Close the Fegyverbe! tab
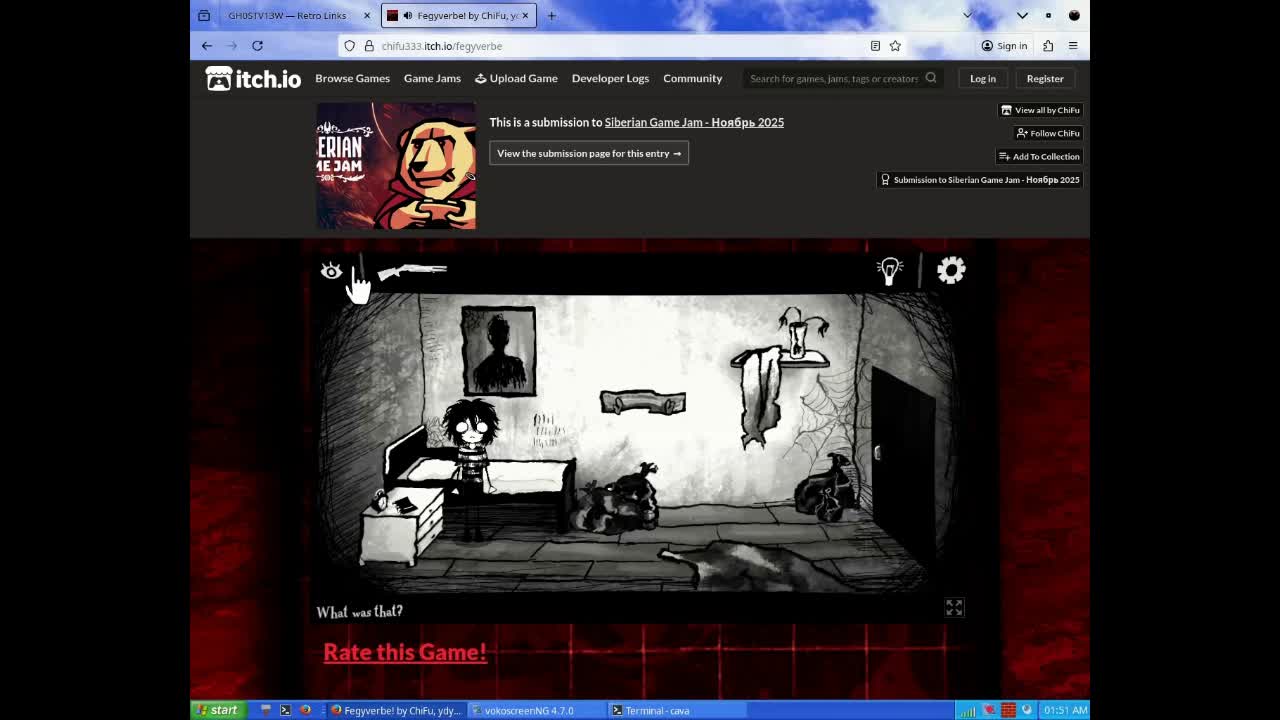 pyautogui.click(x=525, y=15)
